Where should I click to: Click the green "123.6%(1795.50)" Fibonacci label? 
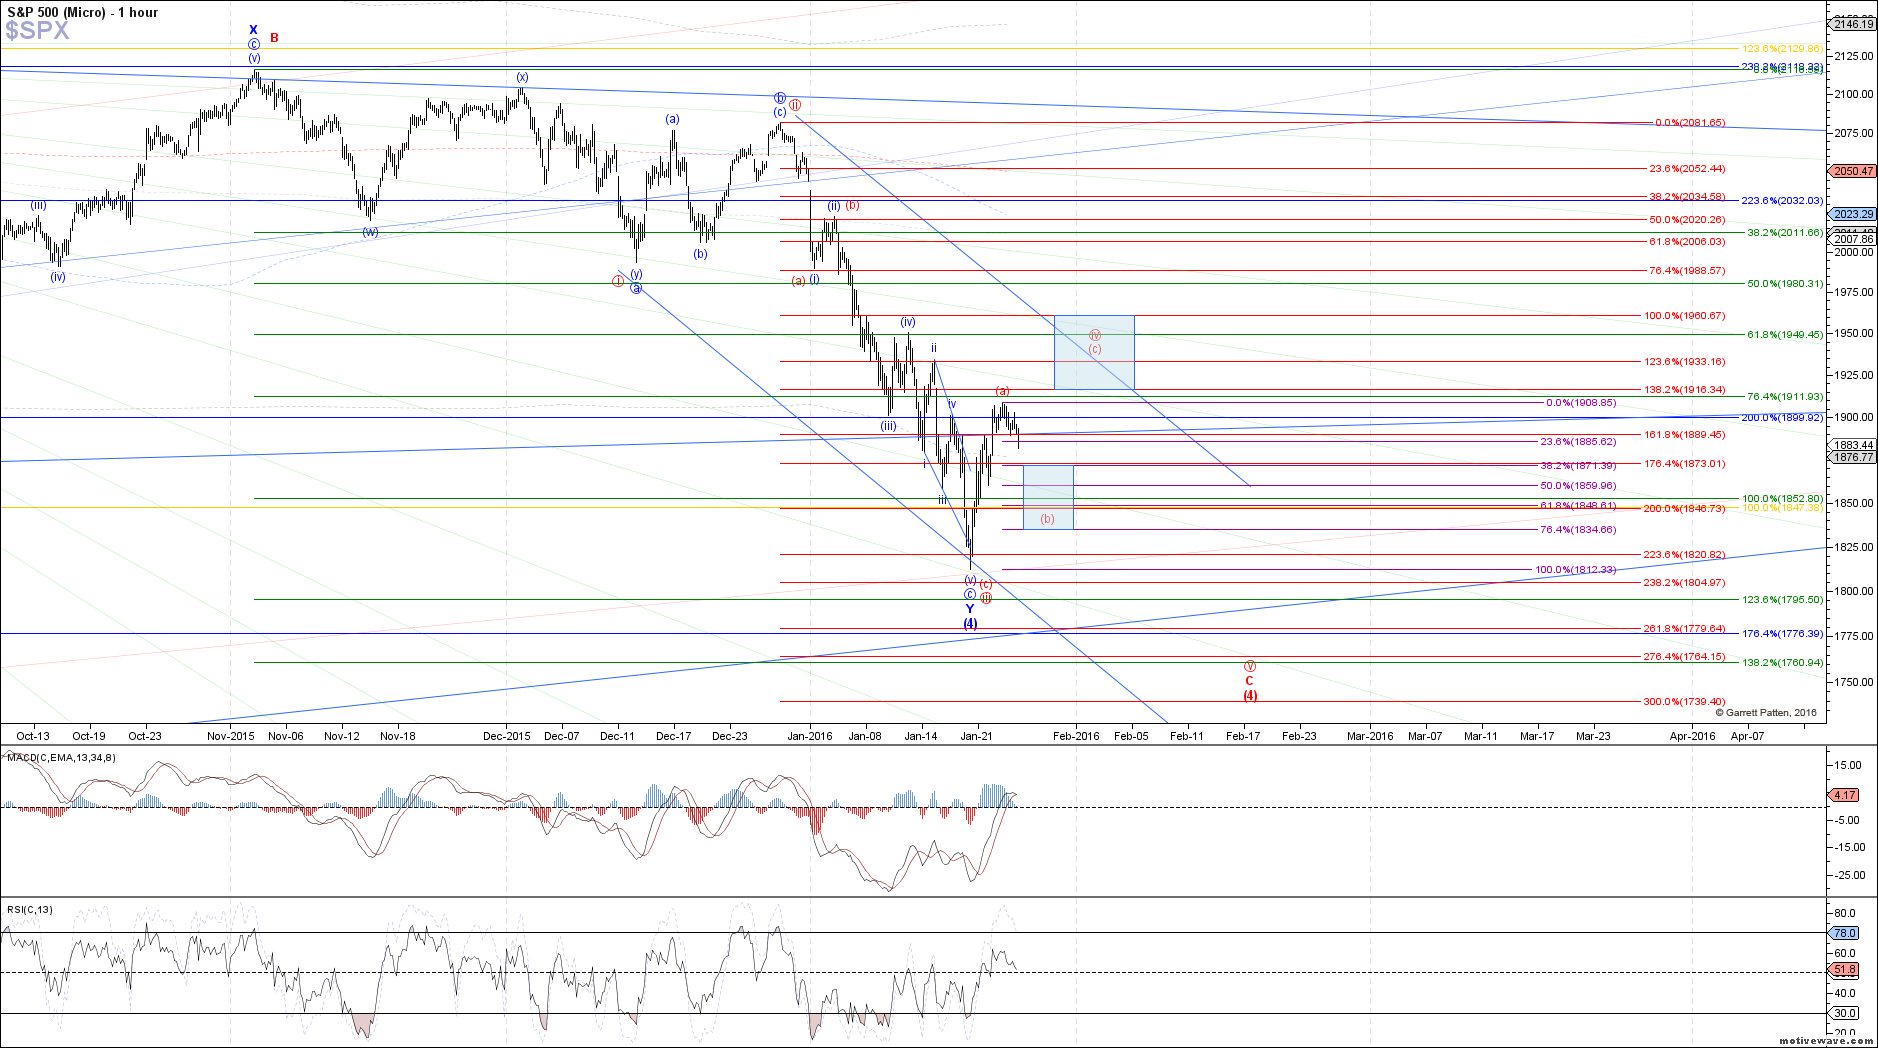(x=1782, y=600)
